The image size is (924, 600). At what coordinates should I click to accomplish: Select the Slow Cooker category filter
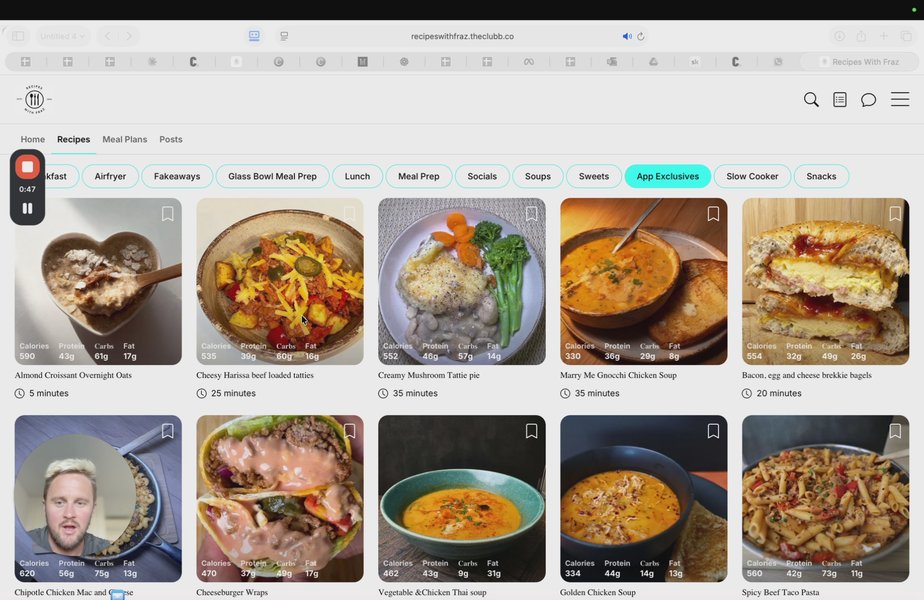point(752,177)
